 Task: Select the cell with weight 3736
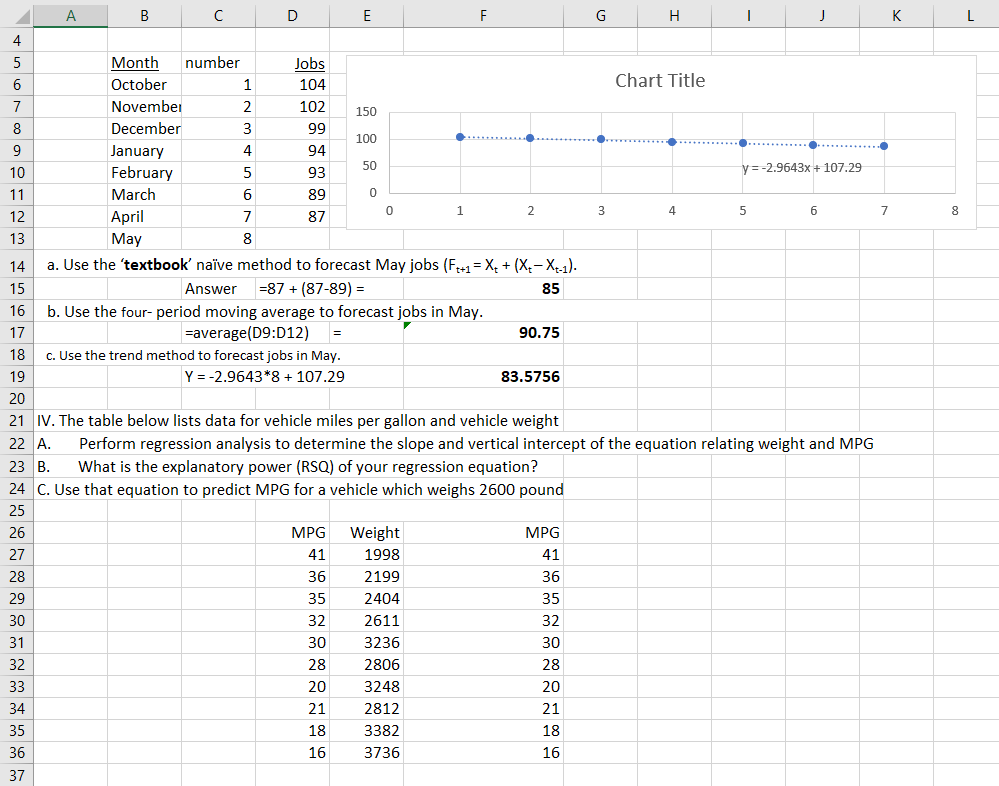366,752
